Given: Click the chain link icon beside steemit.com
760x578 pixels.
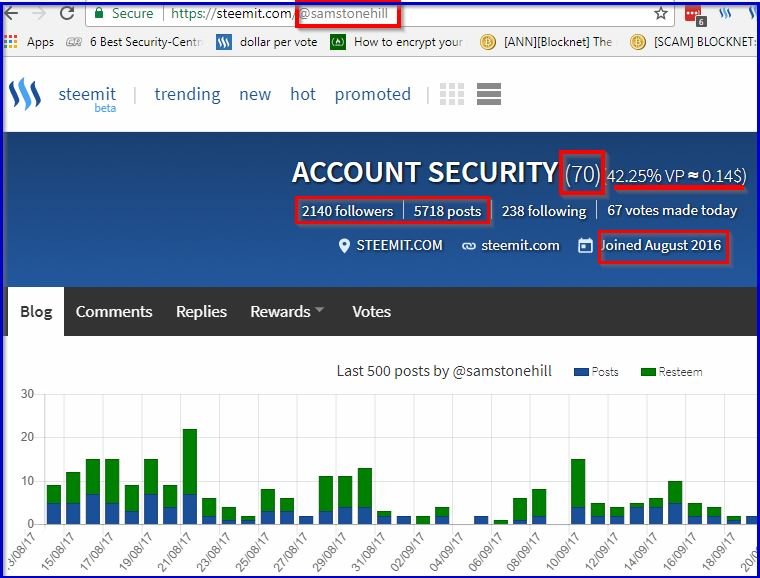Looking at the screenshot, I should (x=468, y=246).
